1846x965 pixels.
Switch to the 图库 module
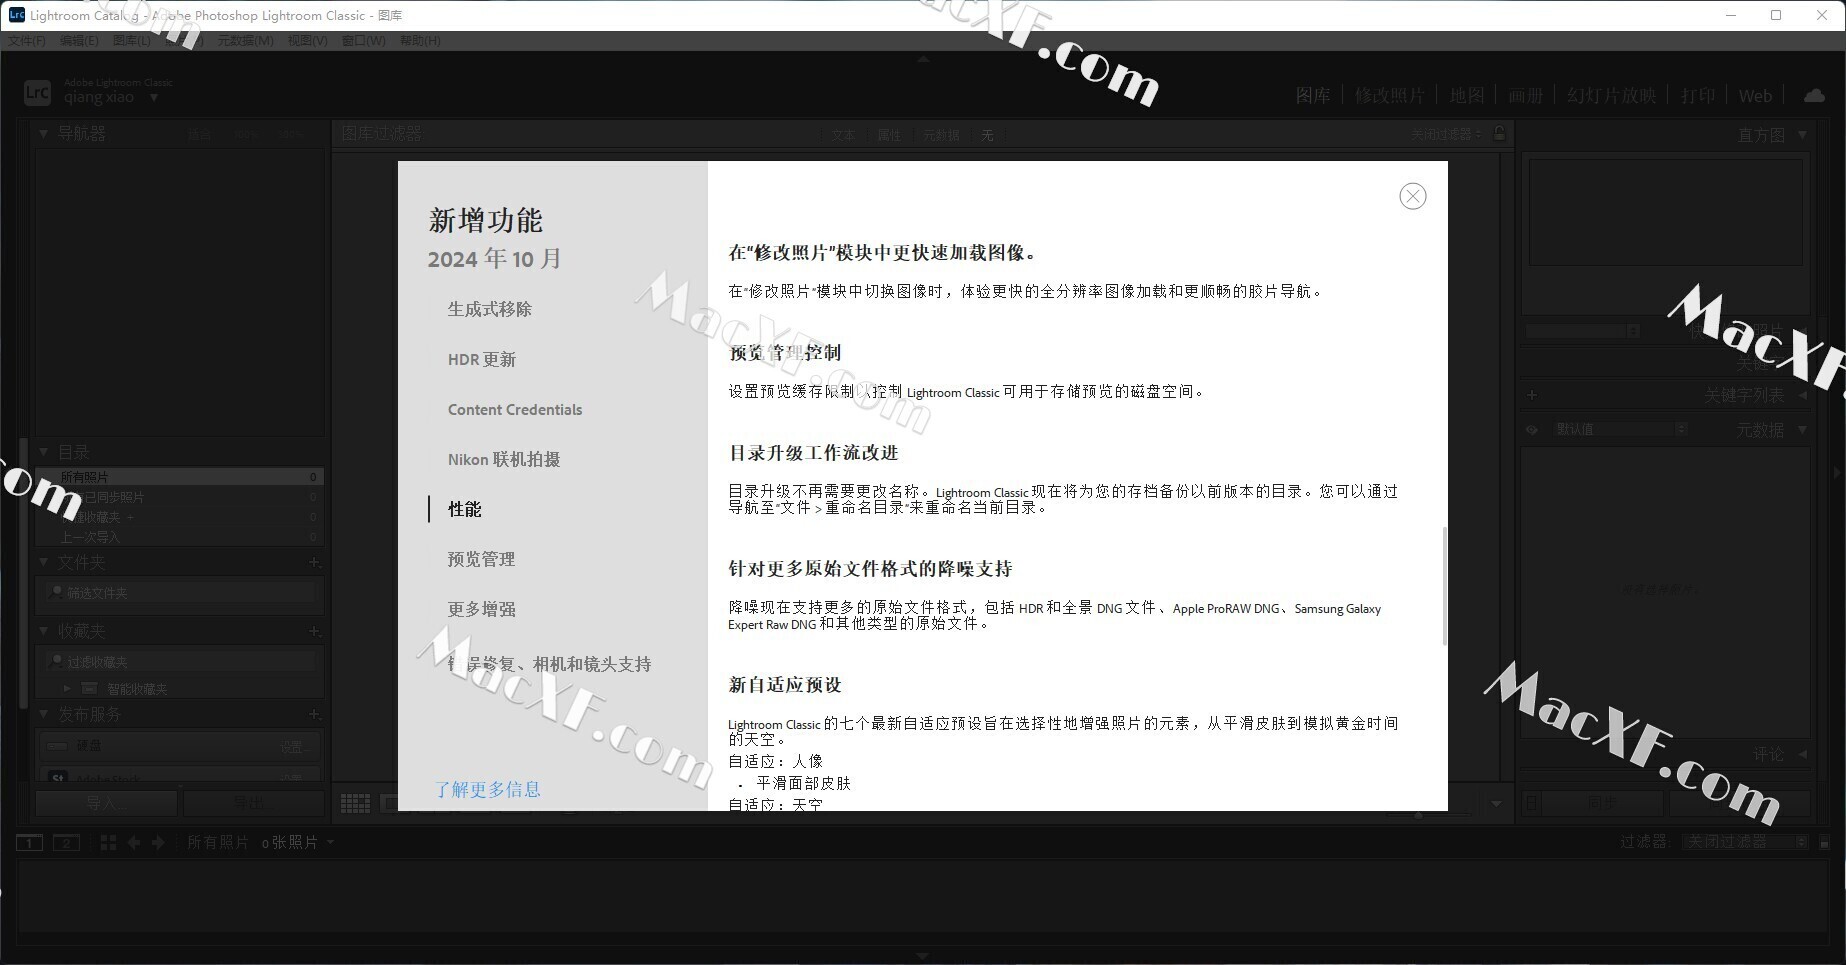(x=1313, y=96)
